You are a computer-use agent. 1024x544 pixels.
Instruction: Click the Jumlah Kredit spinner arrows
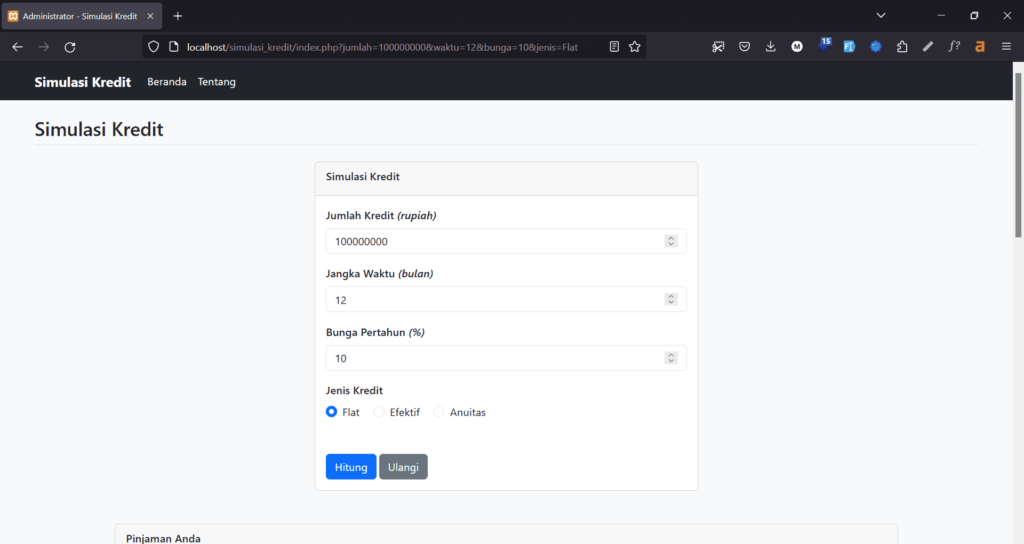[x=671, y=241]
